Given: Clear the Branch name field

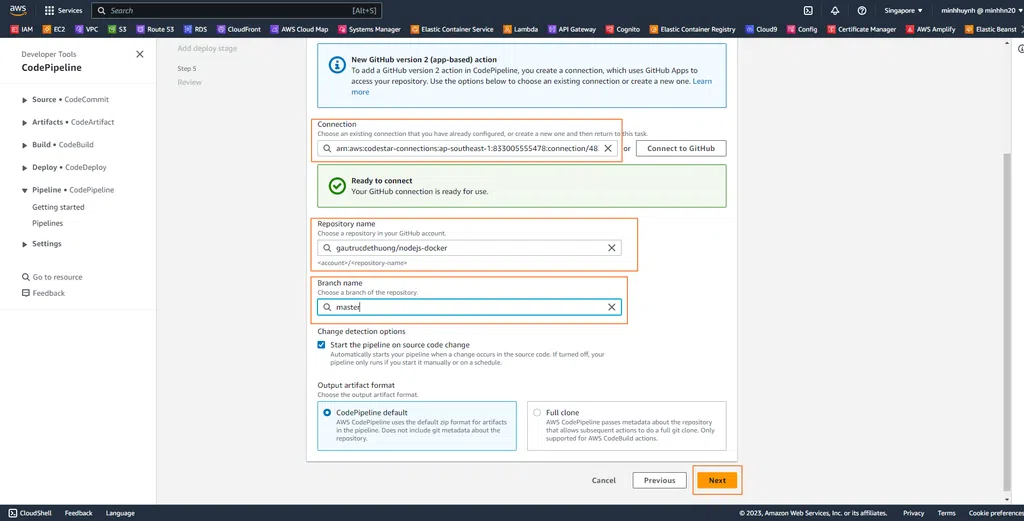Looking at the screenshot, I should coord(612,307).
